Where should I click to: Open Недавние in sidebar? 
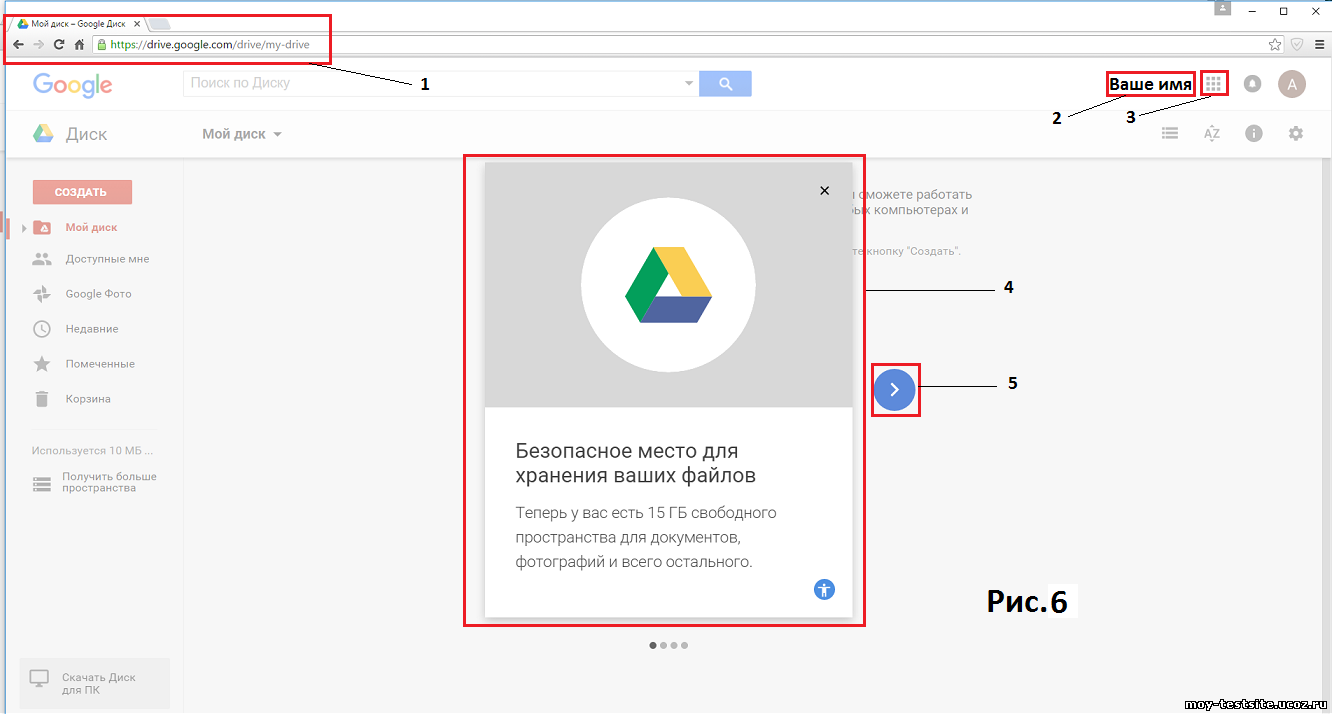[92, 329]
